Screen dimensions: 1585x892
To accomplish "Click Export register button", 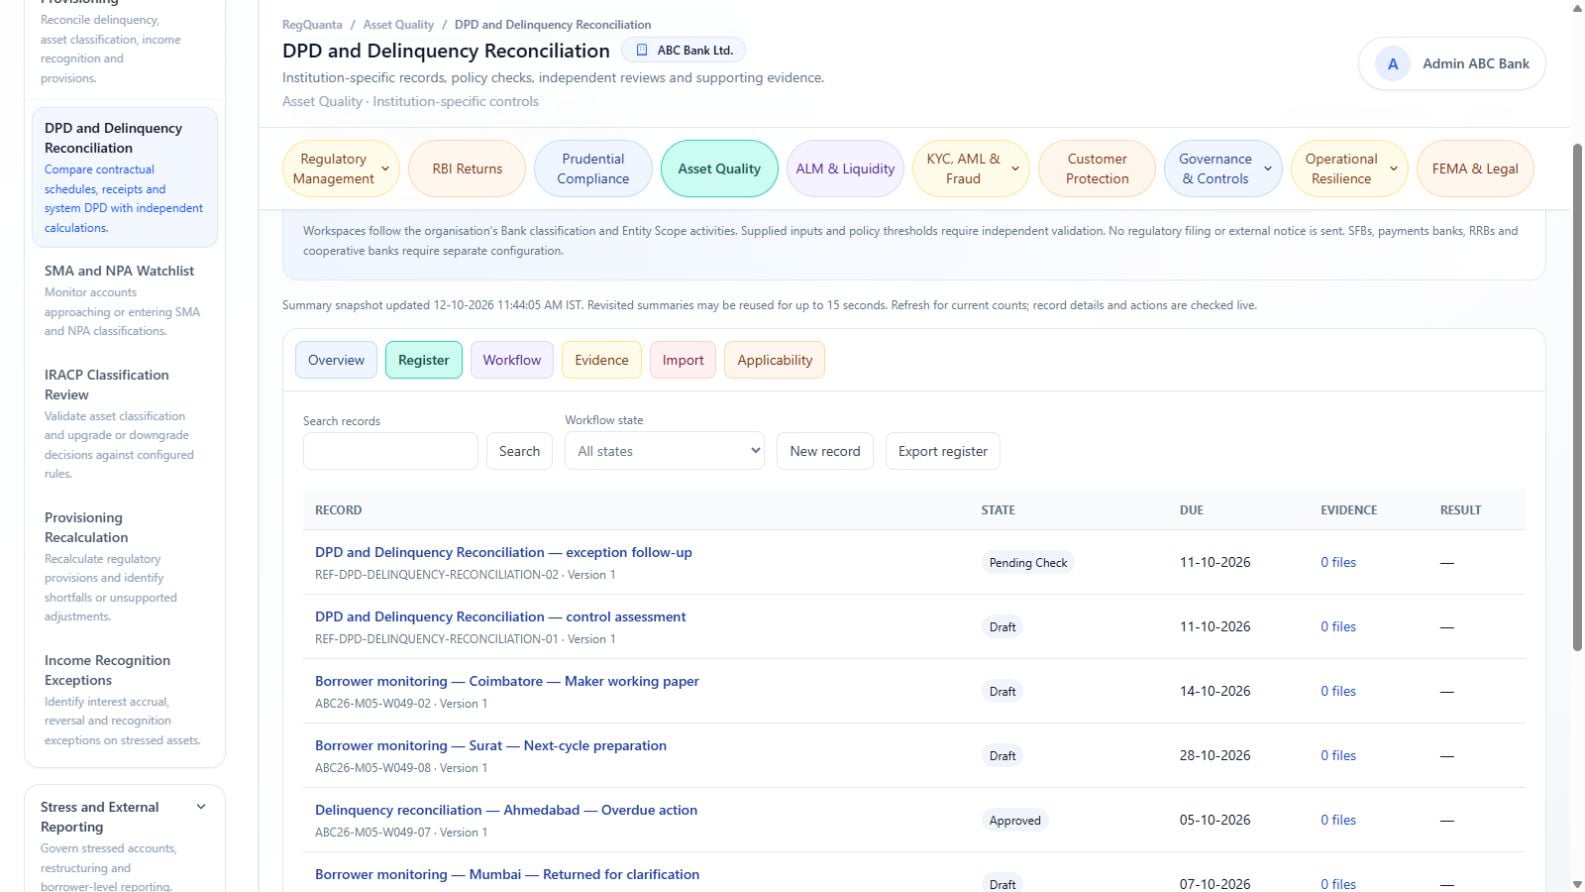I will point(943,451).
